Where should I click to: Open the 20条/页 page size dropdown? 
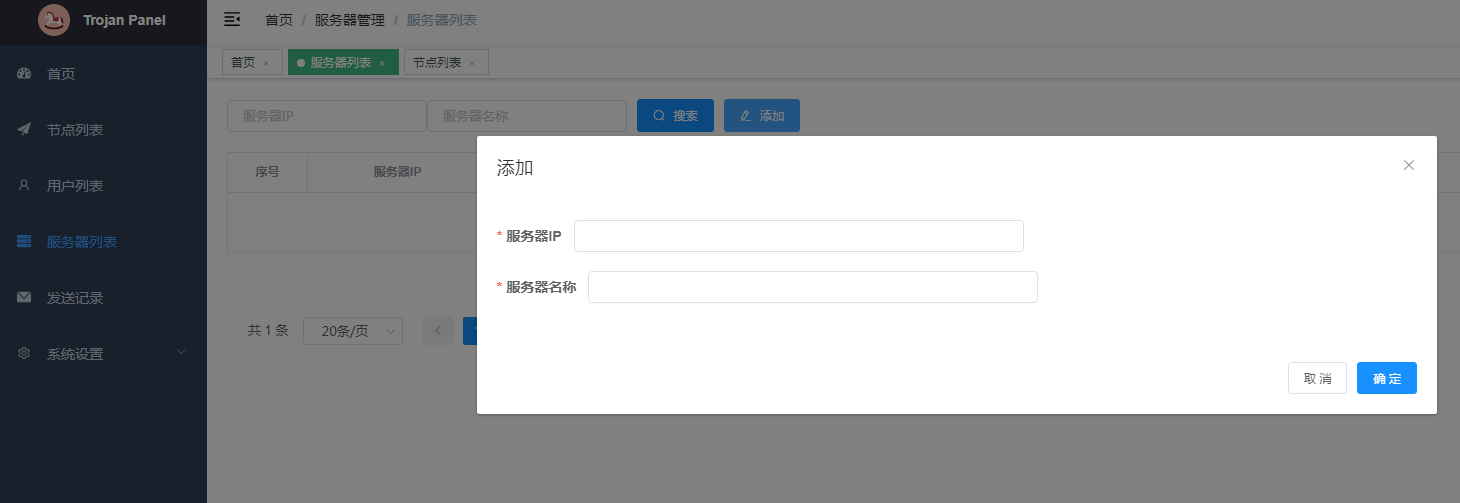pyautogui.click(x=352, y=331)
